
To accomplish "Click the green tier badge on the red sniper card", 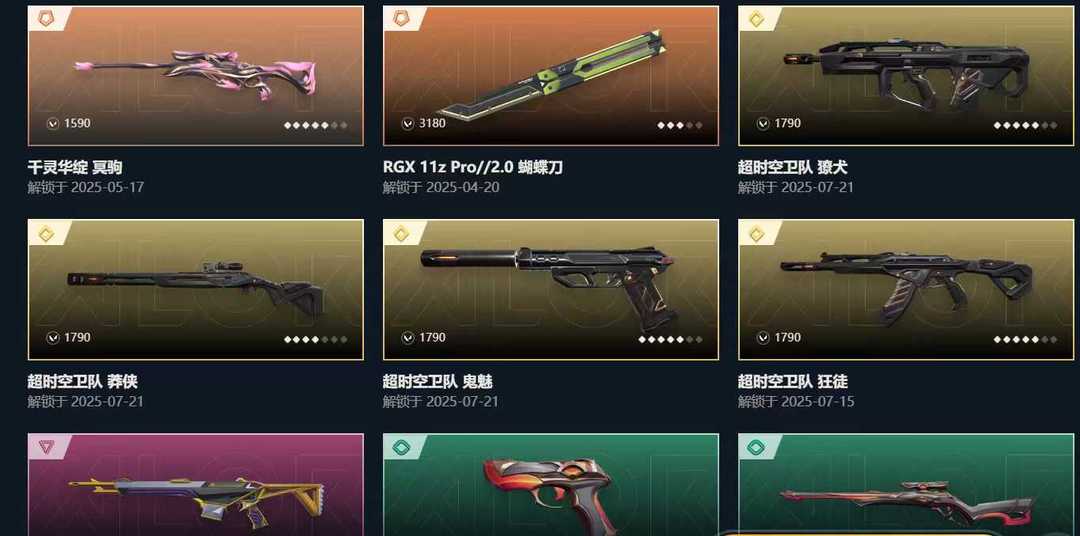I will (756, 448).
